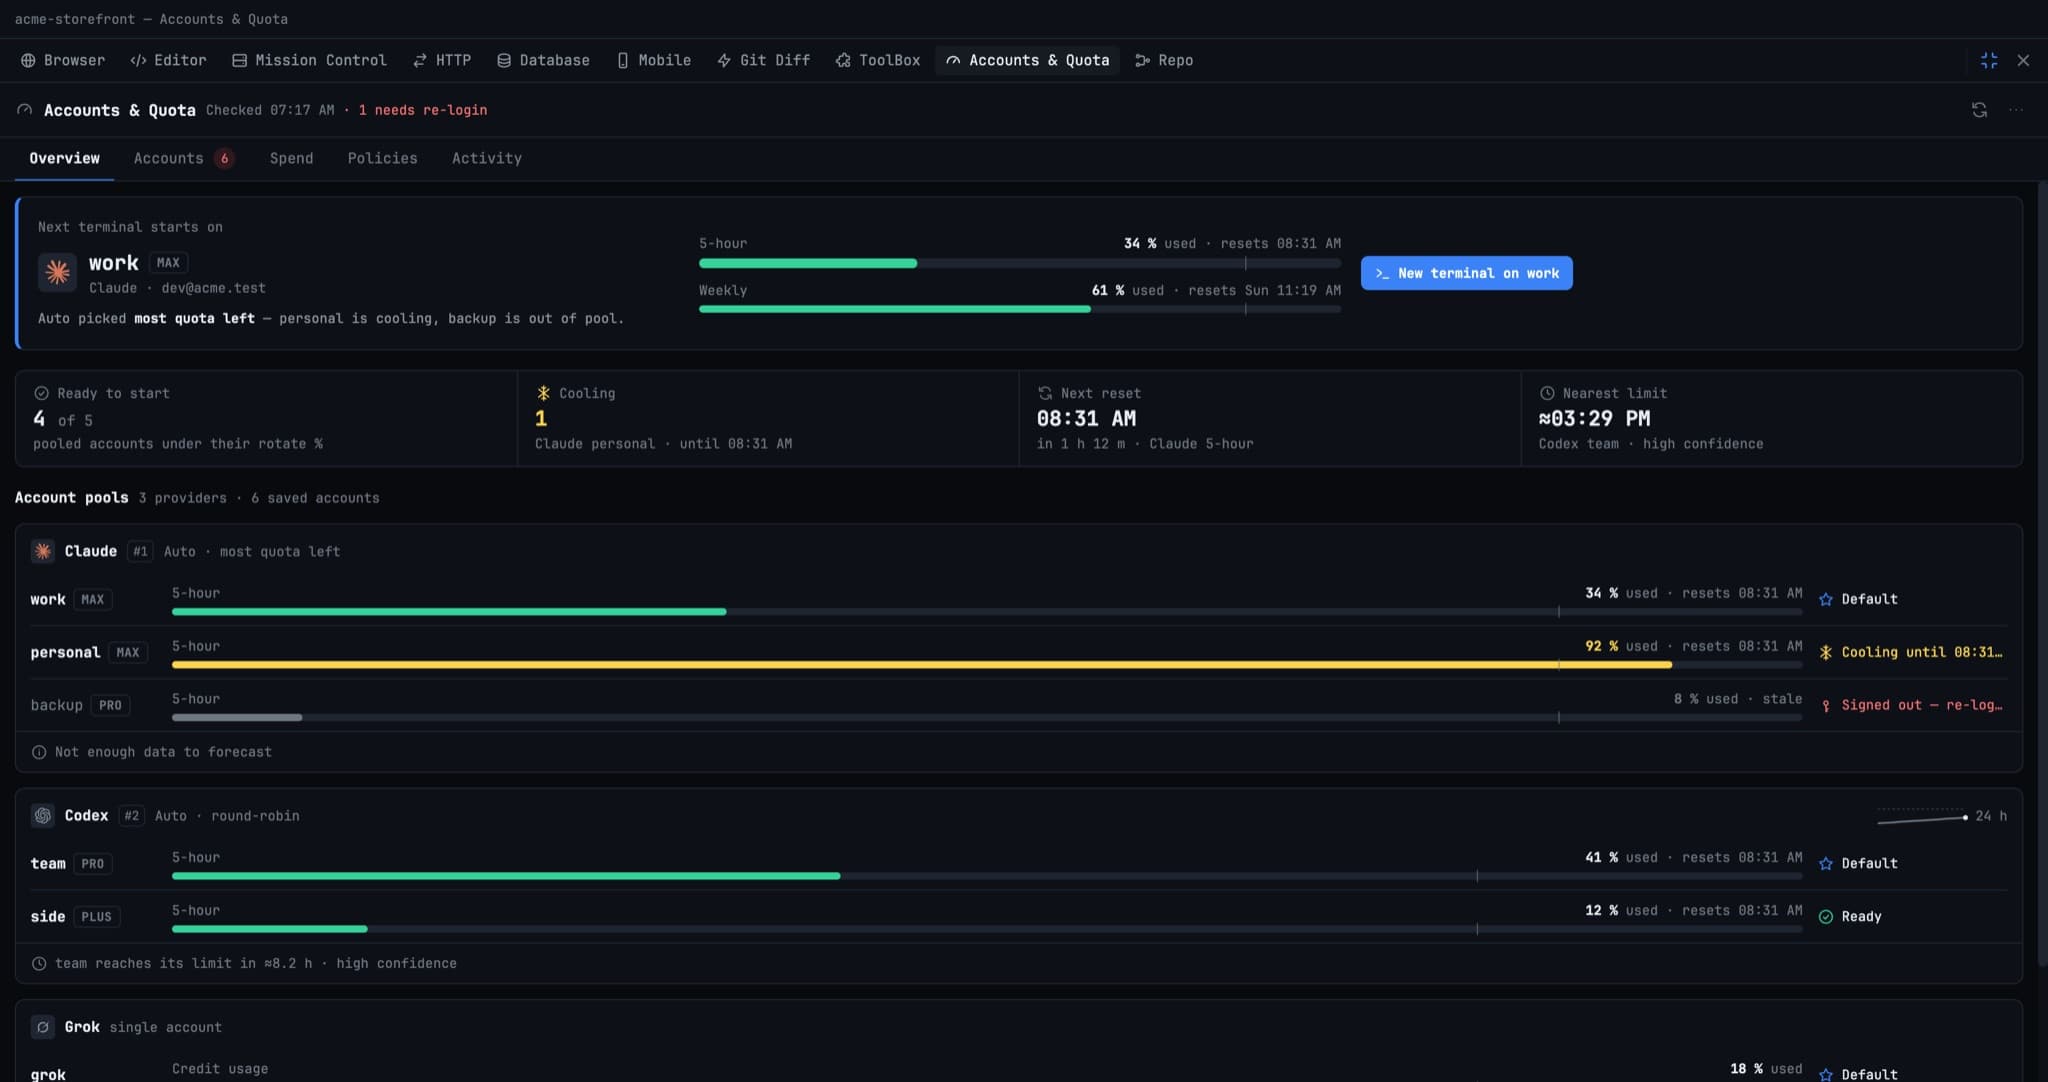Switch to the Accounts sub-tab

[x=184, y=158]
